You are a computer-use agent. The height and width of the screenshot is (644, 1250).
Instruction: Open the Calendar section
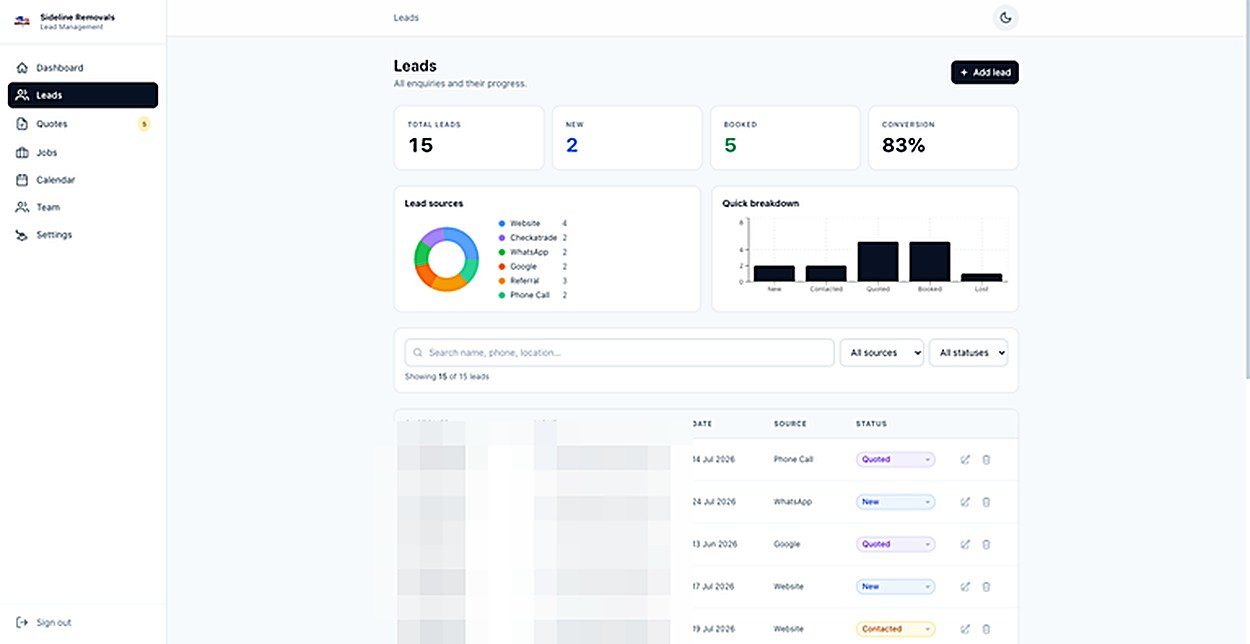(x=83, y=180)
